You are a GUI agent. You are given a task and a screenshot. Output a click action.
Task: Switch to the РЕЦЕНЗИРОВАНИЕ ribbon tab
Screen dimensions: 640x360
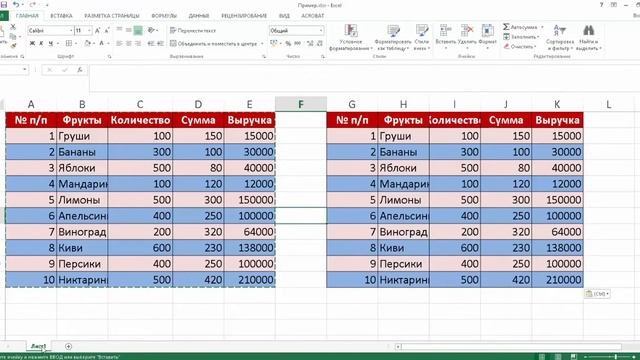coord(244,16)
